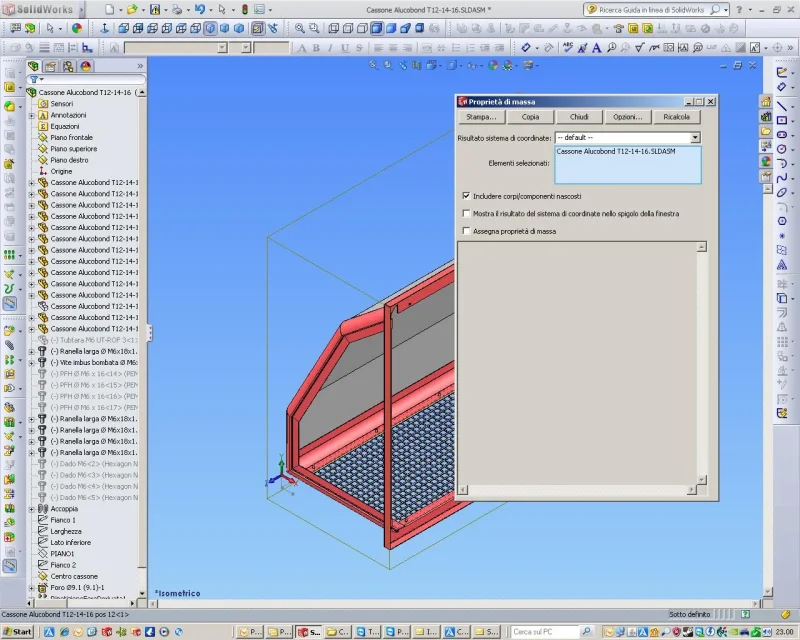The width and height of the screenshot is (800, 640).
Task: Click the section view icon in viewport toolbar
Action: [417, 65]
